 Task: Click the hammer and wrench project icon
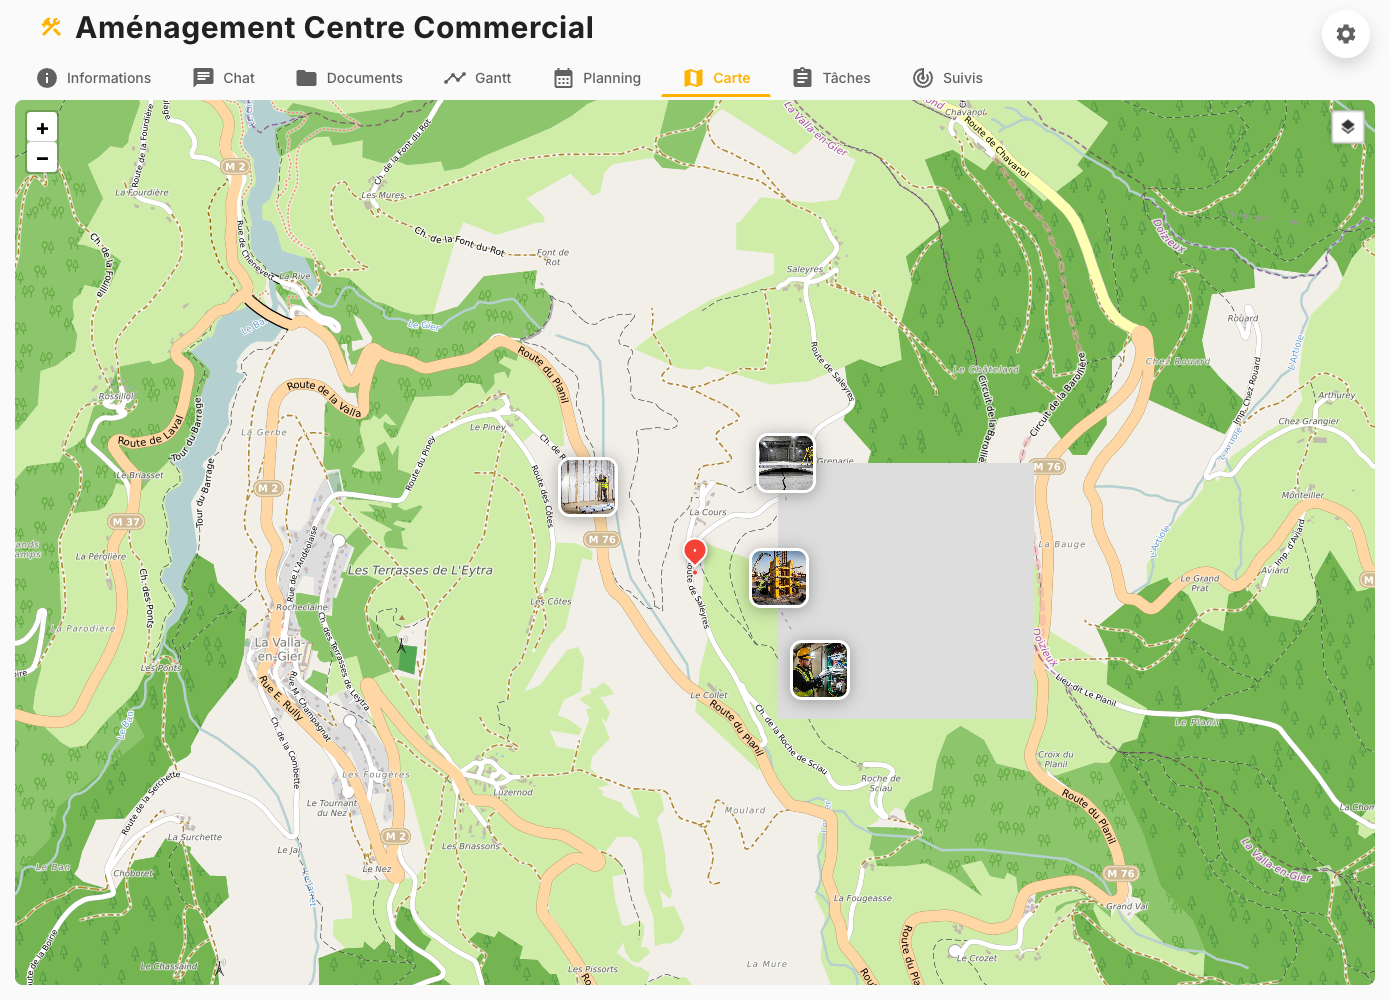tap(51, 27)
